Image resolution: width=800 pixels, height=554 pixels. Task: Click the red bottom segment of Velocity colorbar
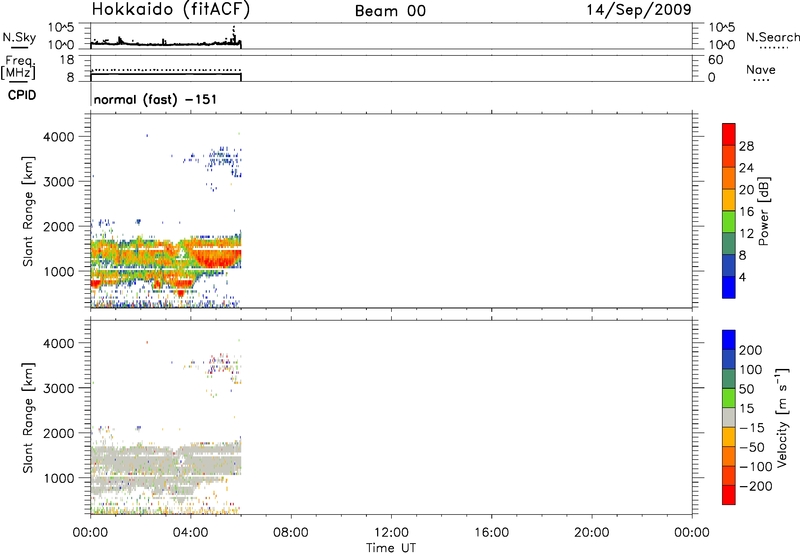729,495
